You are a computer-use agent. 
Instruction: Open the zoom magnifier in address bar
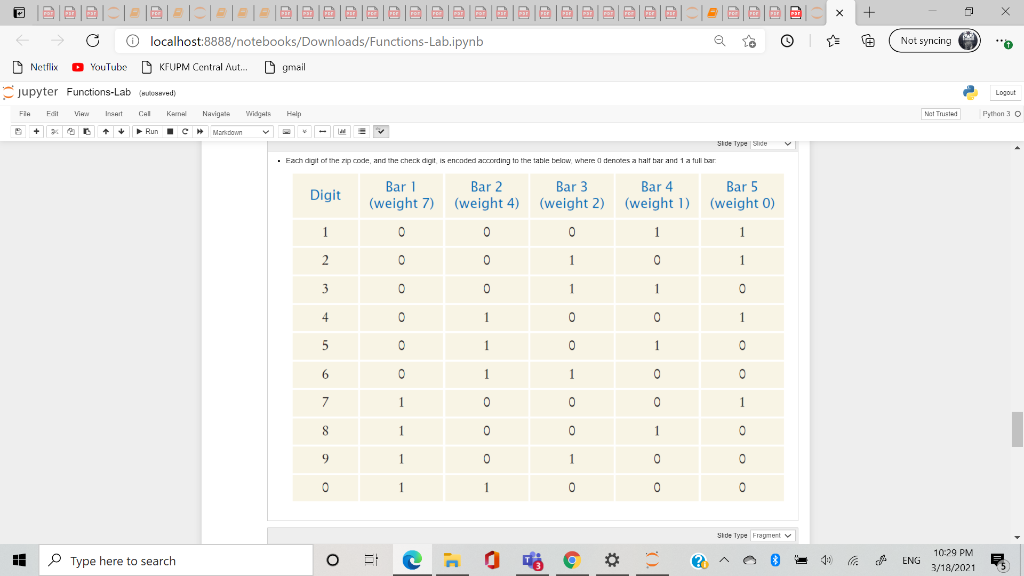720,41
